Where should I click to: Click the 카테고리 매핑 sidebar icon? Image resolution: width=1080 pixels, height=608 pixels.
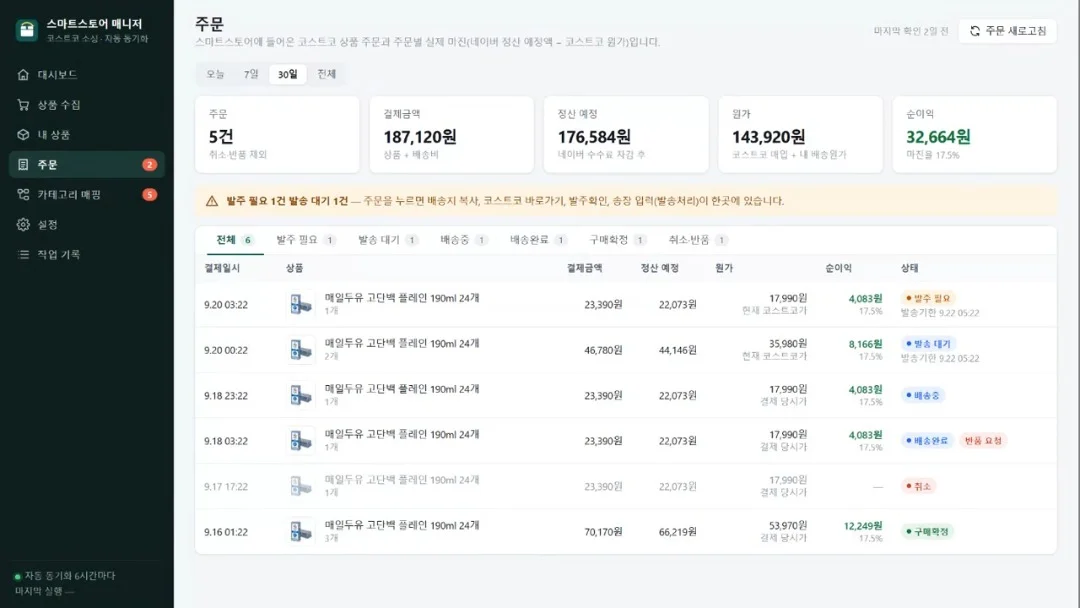pos(23,194)
